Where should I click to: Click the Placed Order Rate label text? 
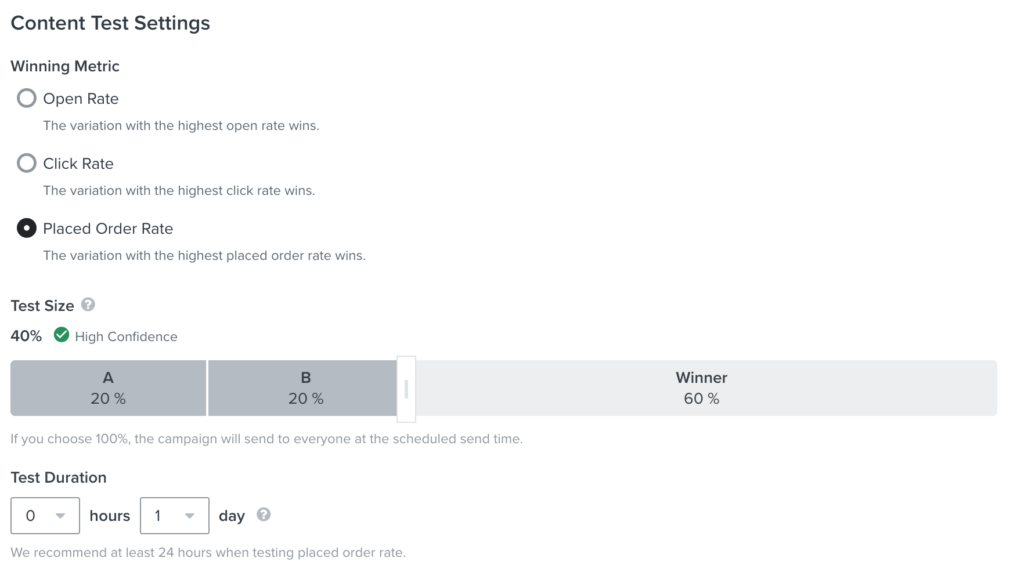[108, 229]
